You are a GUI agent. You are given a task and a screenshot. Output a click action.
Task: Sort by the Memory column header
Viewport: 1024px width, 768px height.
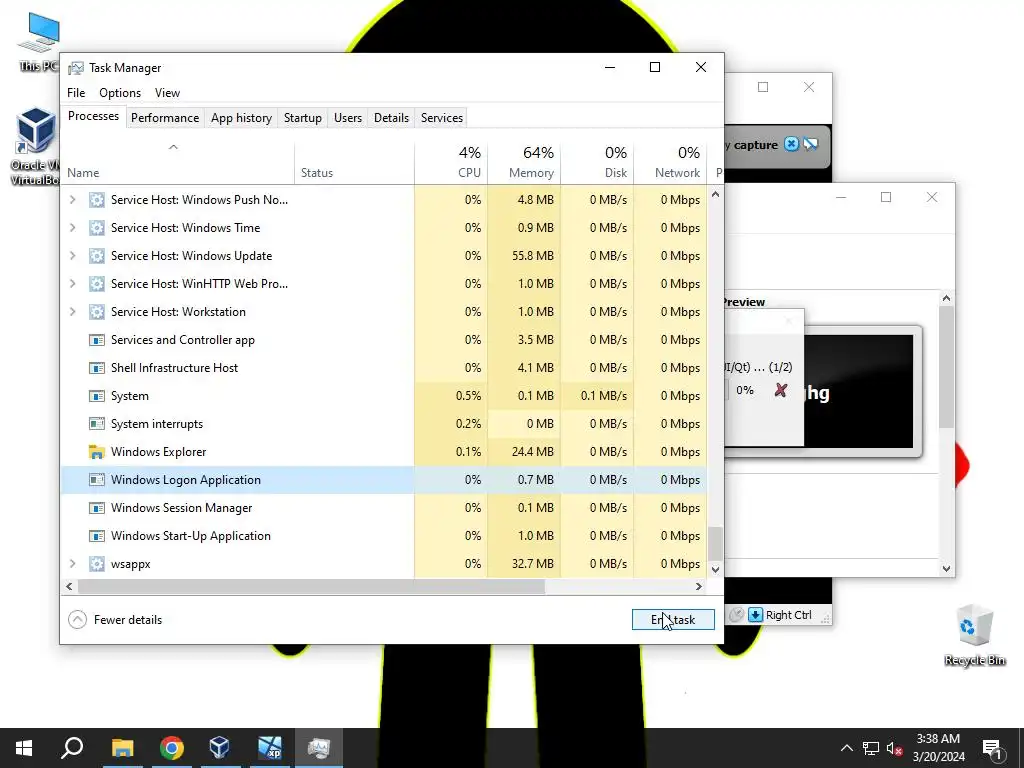[x=524, y=163]
